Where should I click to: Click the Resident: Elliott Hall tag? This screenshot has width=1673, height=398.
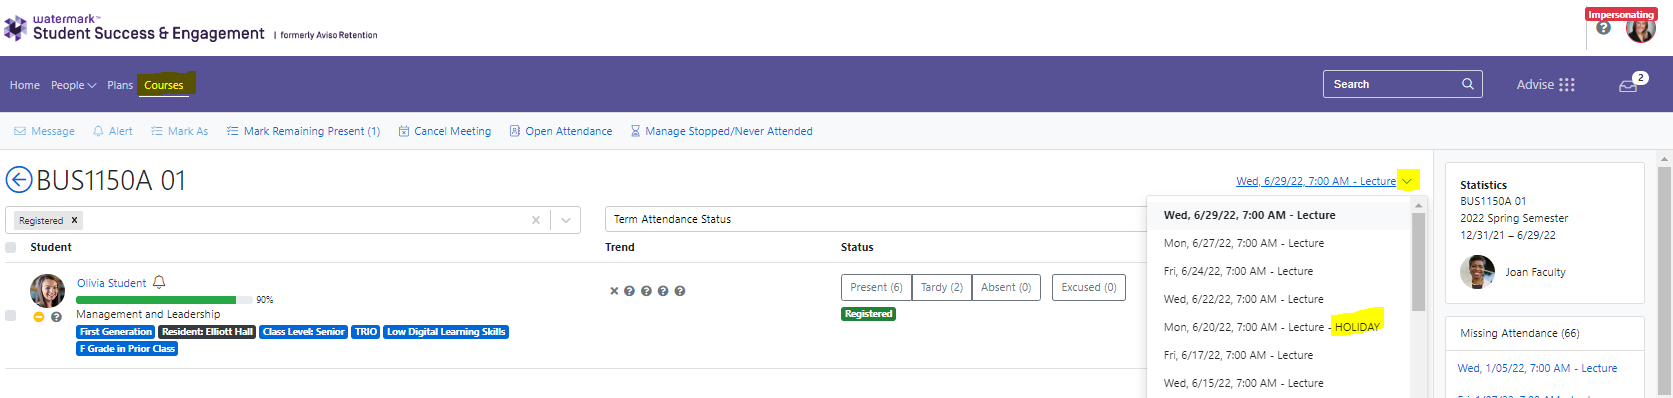pos(207,332)
